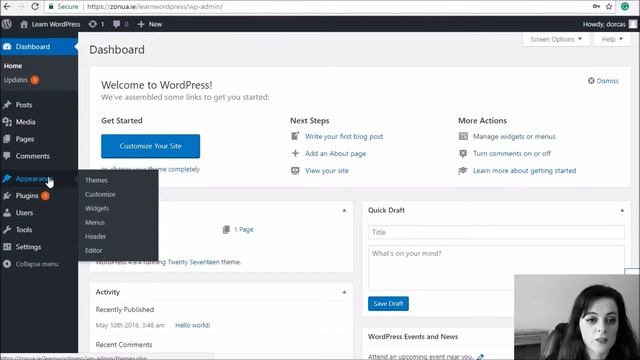640x360 pixels.
Task: Open the 1 Page link
Action: [x=243, y=229]
